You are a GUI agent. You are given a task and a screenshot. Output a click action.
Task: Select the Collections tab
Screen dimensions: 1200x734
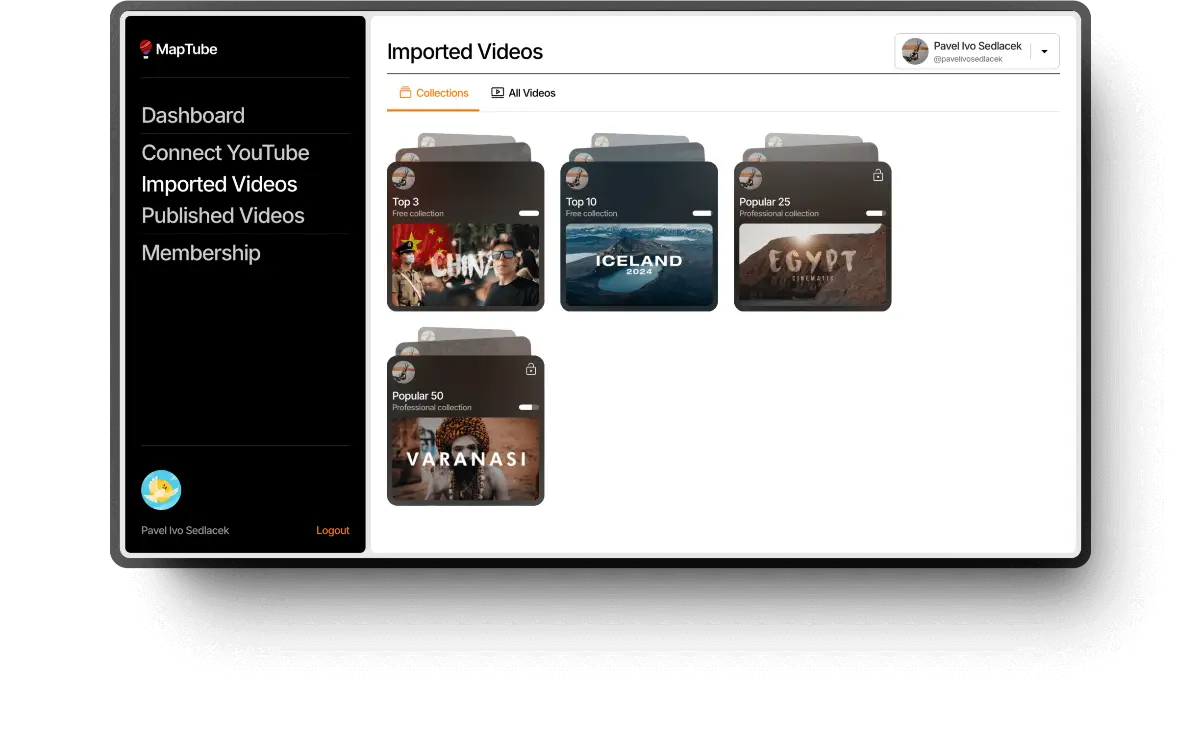[x=433, y=92]
